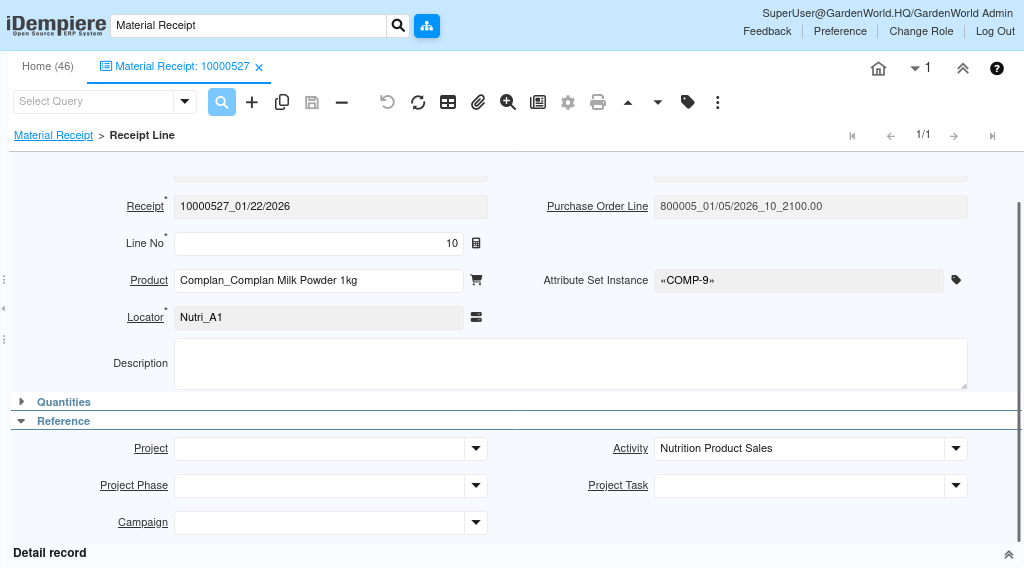Click the Delete record minus icon

coord(342,102)
